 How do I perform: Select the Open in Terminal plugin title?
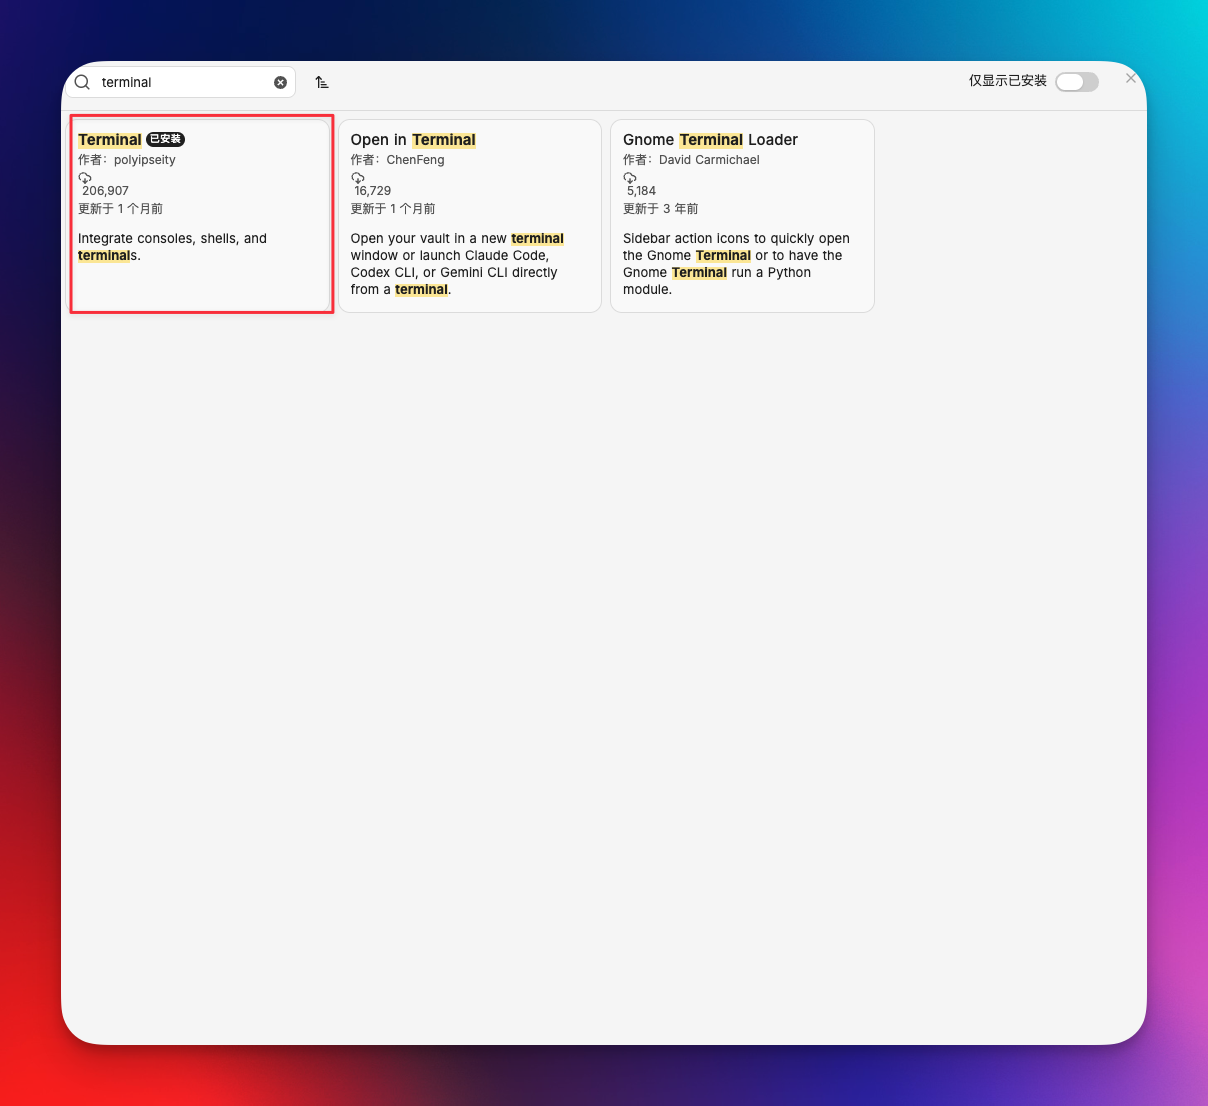pyautogui.click(x=413, y=140)
